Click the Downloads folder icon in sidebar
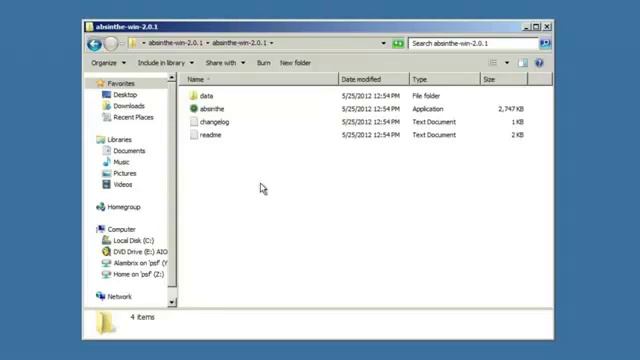 (x=107, y=106)
